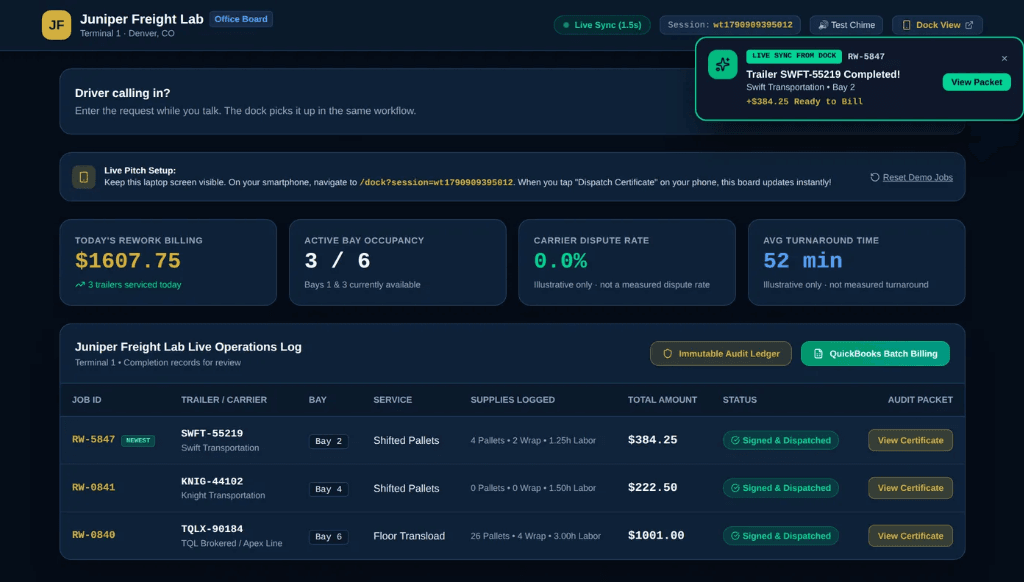Click the smartphone icon in Live Pitch Setup
This screenshot has height=582, width=1024.
coord(84,177)
